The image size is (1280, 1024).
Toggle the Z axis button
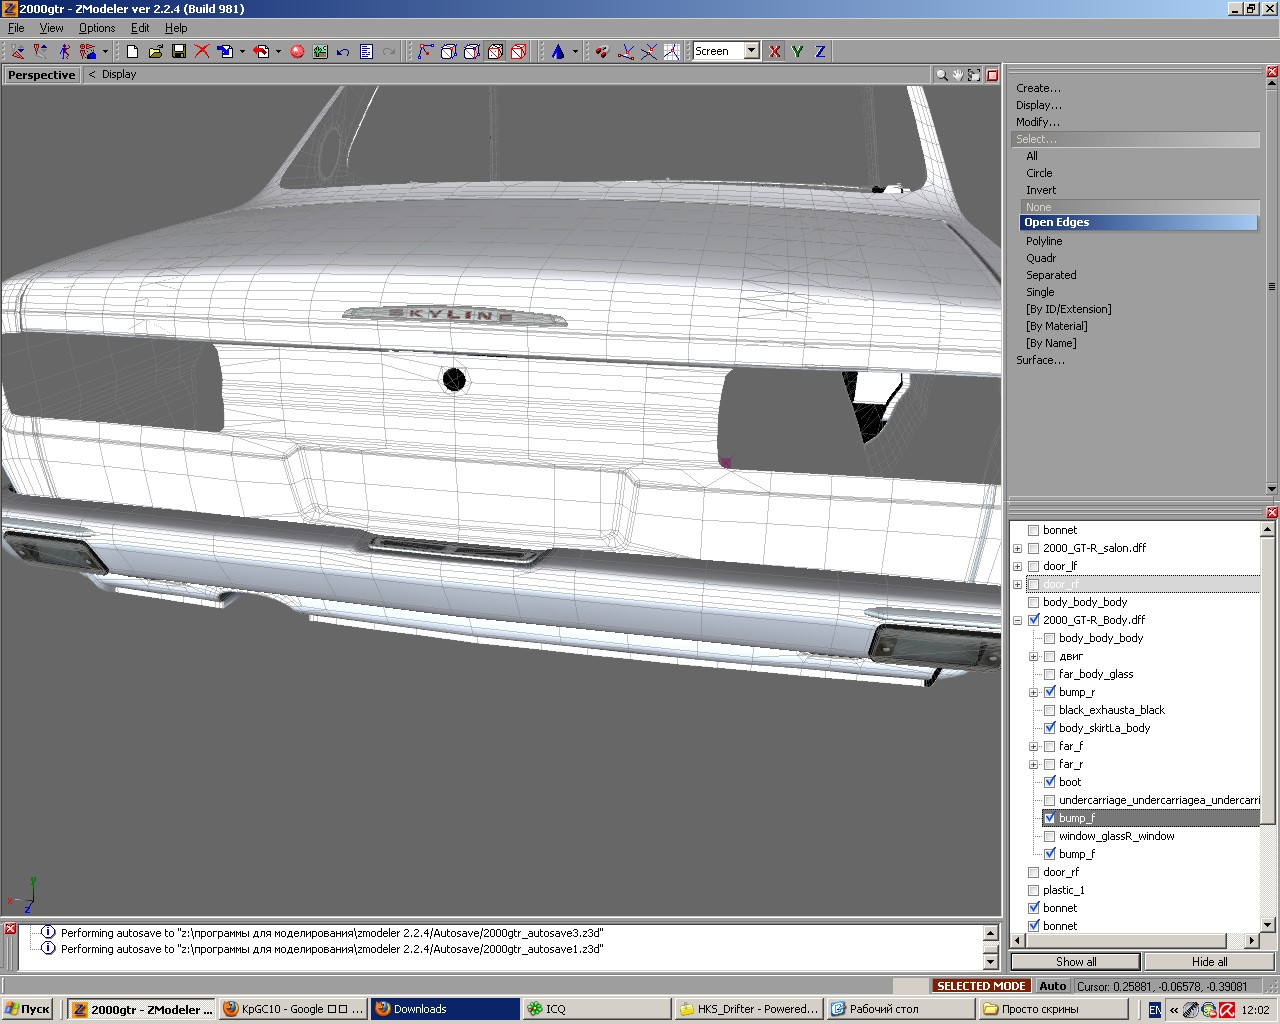pos(821,51)
